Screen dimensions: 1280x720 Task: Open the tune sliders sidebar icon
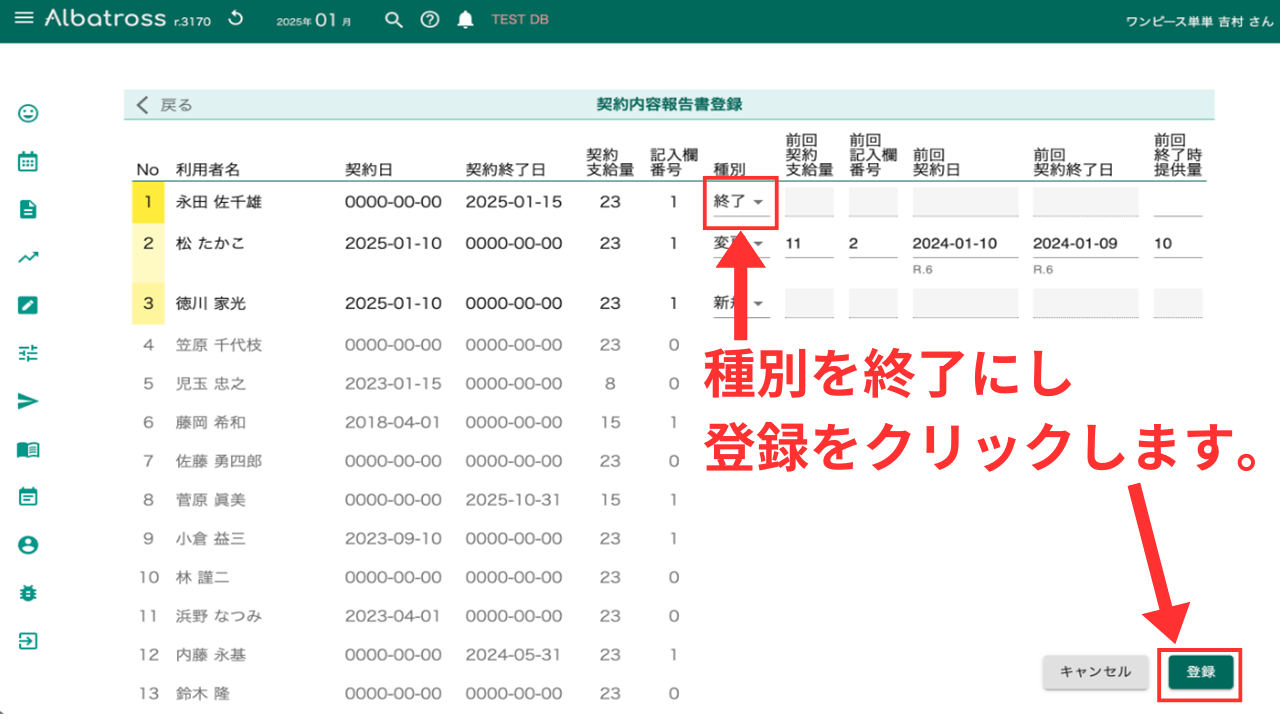click(28, 353)
